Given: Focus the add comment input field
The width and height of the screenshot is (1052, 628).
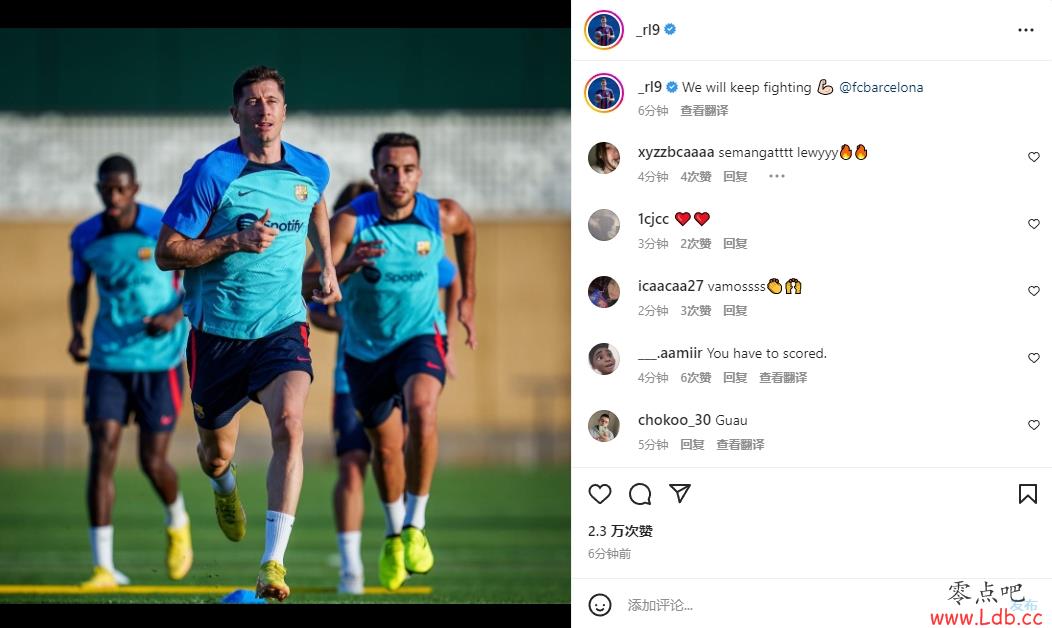Looking at the screenshot, I should 778,605.
